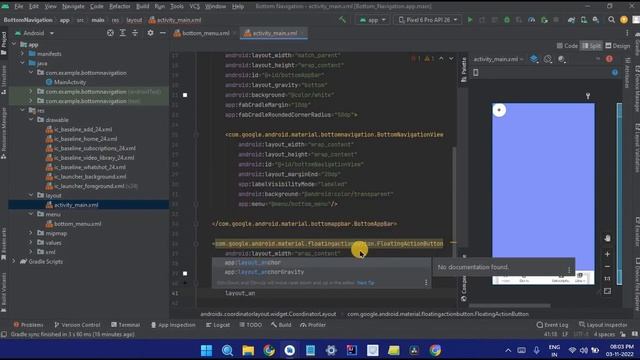Viewport: 640px width, 360px height.
Task: Open Windows taskbar search
Action: [x=227, y=350]
